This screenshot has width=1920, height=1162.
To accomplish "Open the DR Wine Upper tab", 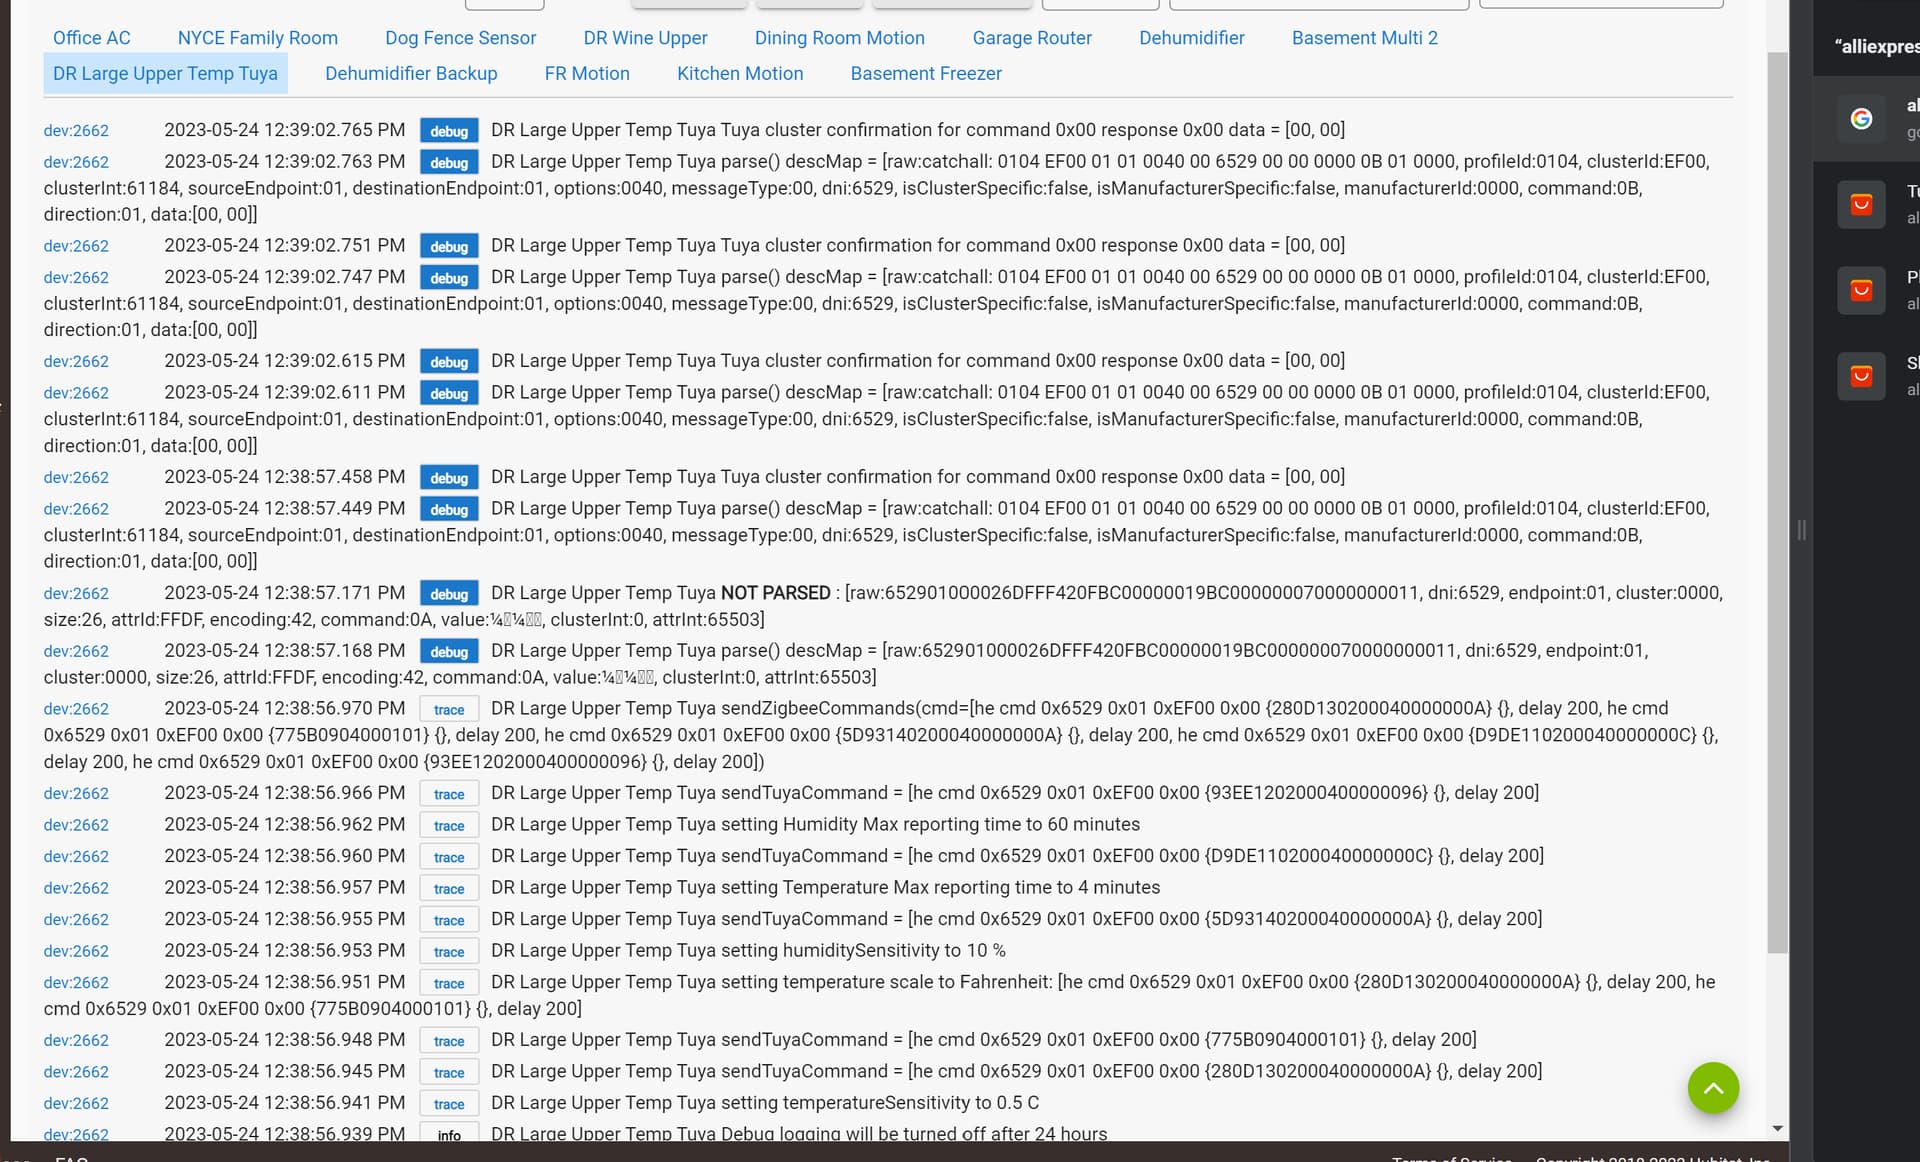I will coord(645,38).
